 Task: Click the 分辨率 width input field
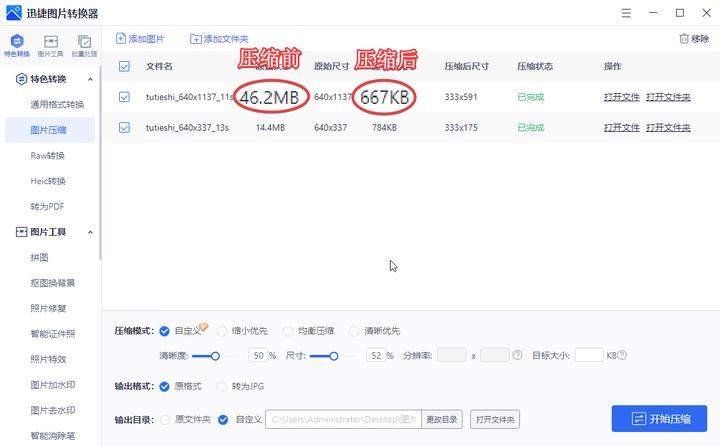452,355
